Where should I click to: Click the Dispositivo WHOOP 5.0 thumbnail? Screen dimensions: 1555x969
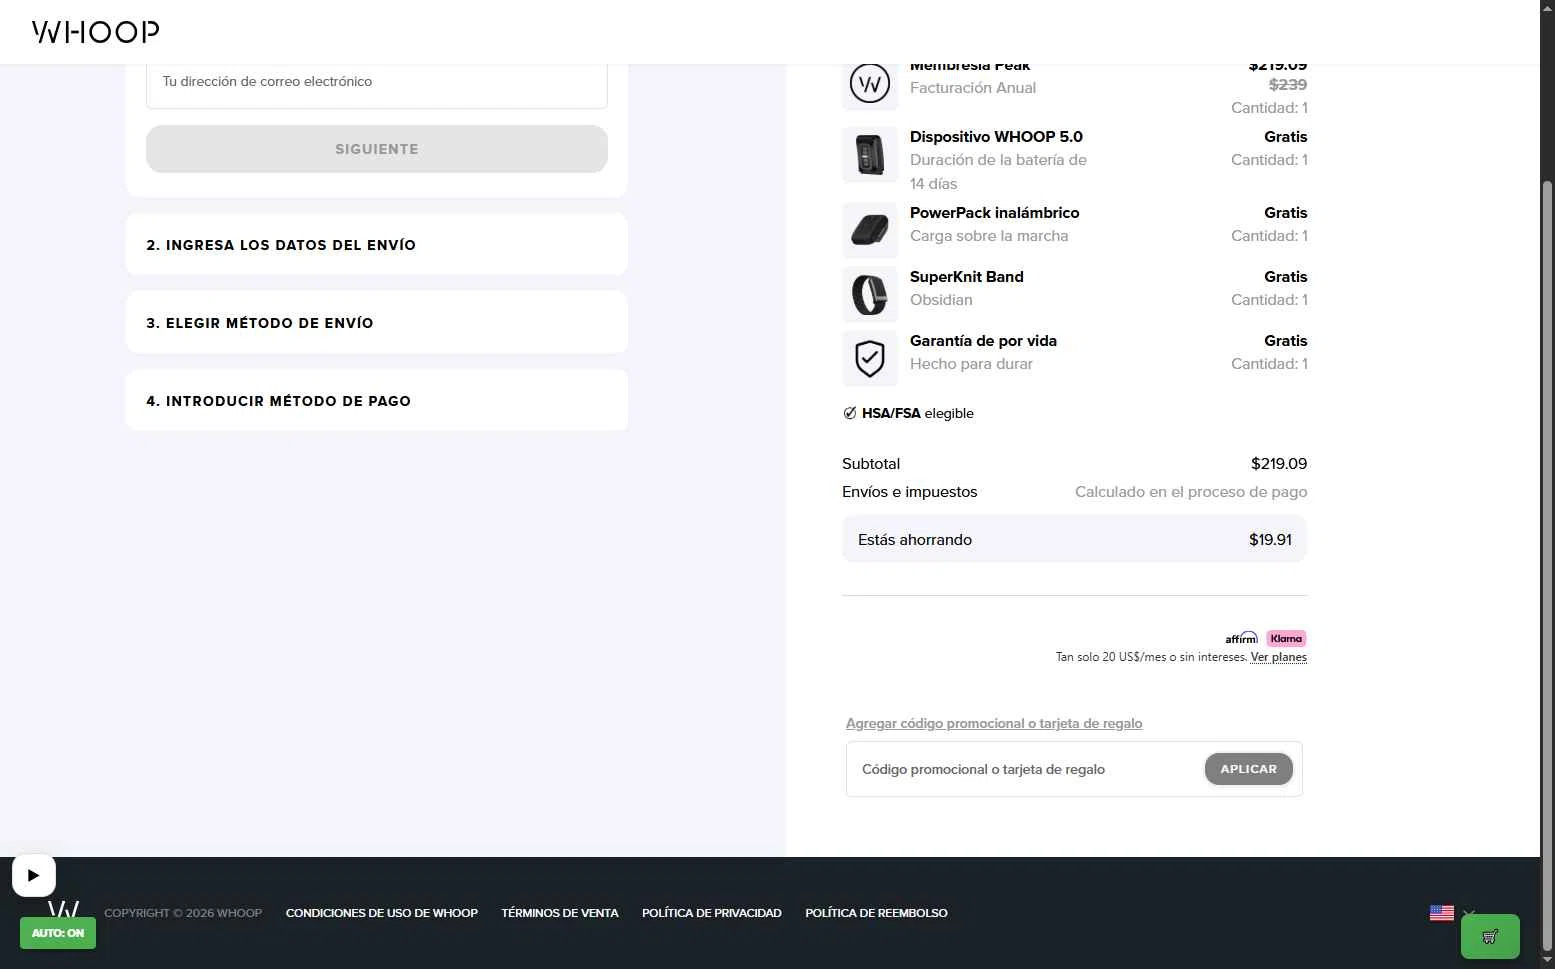click(x=870, y=155)
